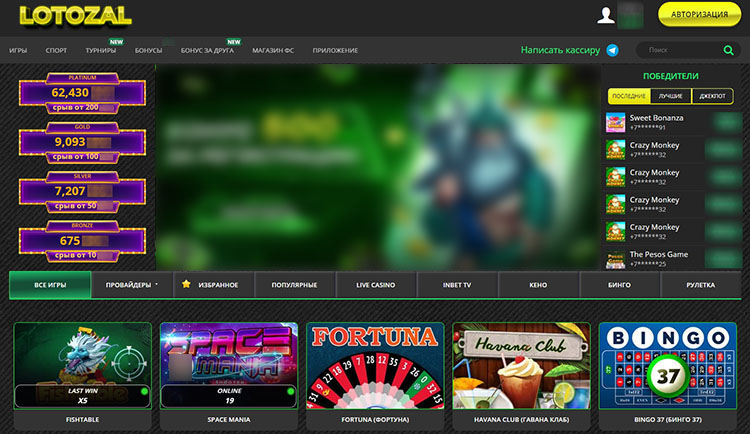This screenshot has height=434, width=750.
Task: Click the LOTOZAL logo
Action: [x=60, y=16]
